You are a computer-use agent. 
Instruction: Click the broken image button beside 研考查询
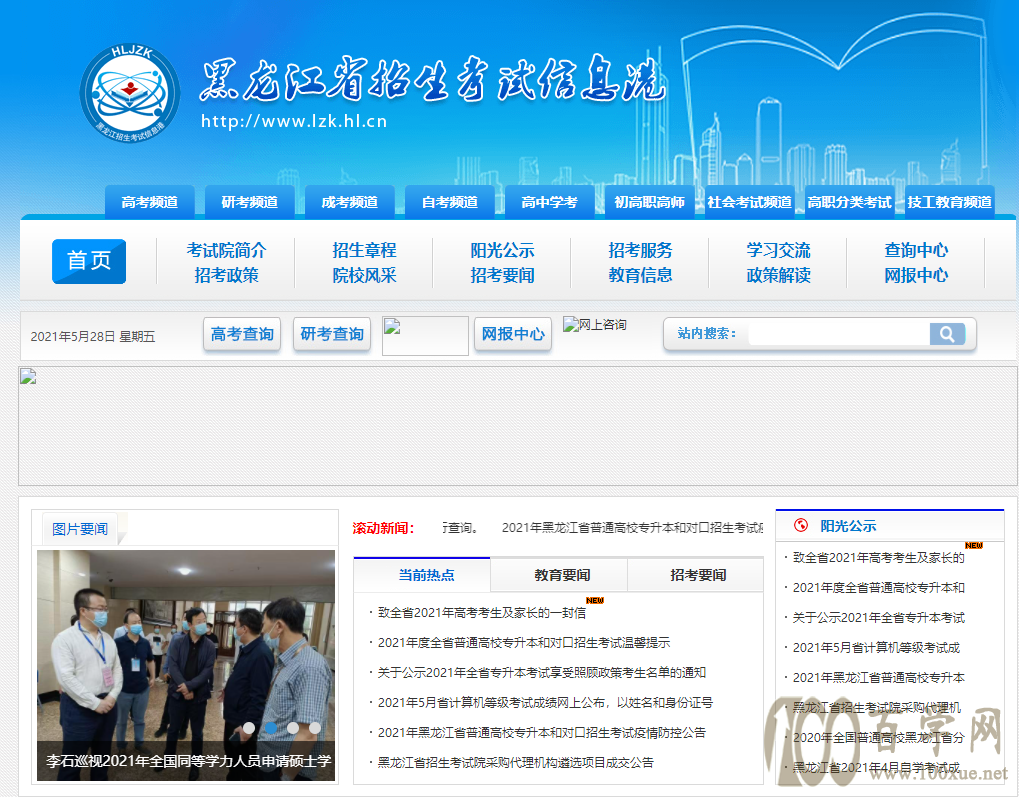coord(425,335)
